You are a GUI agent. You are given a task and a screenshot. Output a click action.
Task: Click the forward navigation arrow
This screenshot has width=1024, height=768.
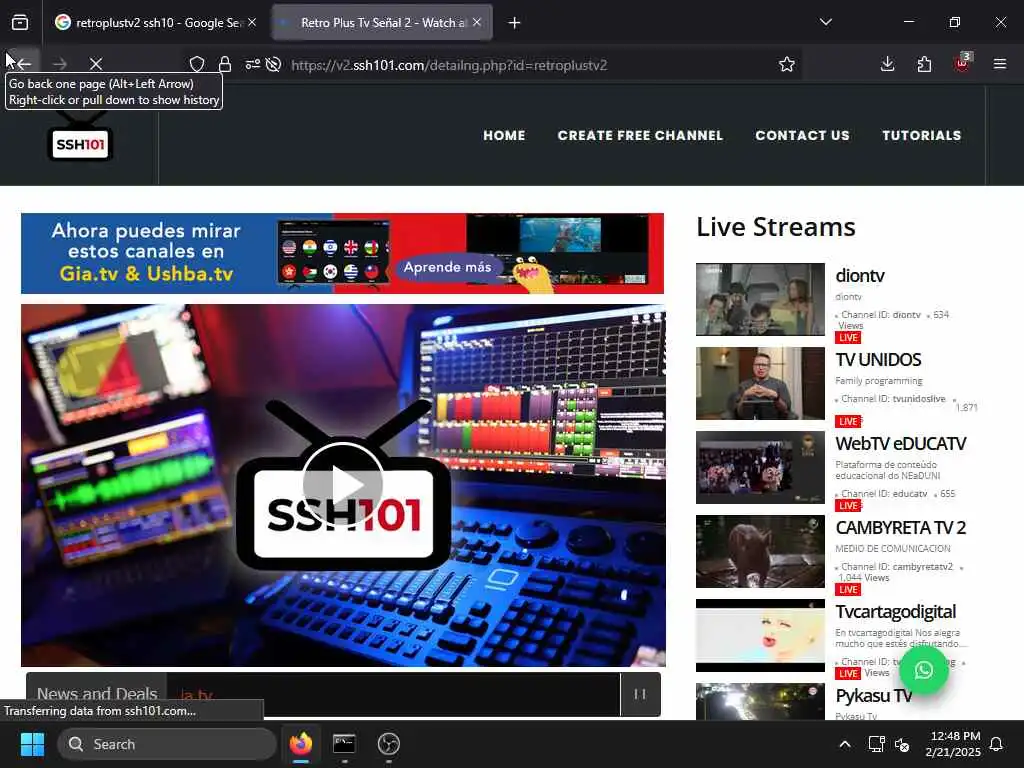tap(59, 64)
